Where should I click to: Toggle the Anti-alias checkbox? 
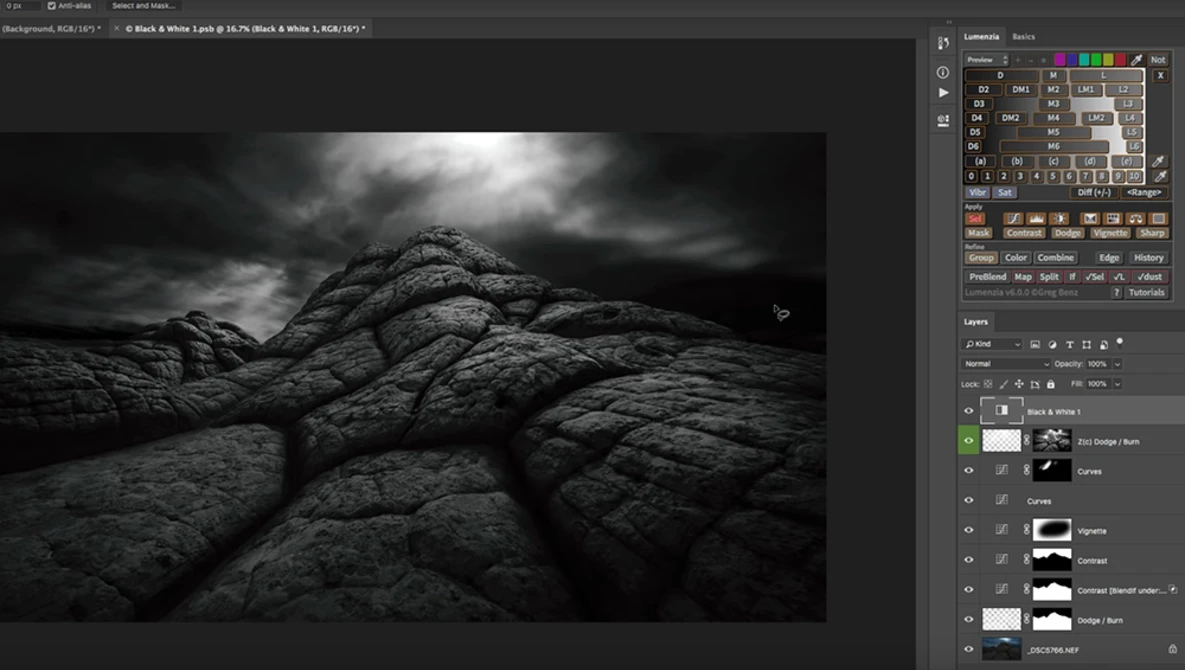(52, 5)
